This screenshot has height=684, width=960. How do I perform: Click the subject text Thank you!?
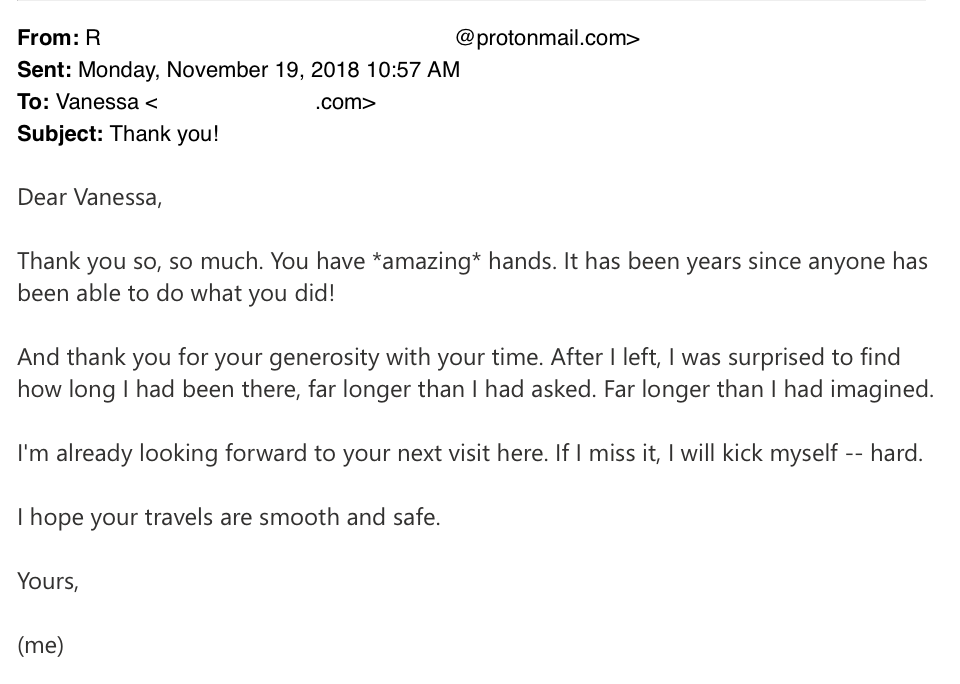164,133
